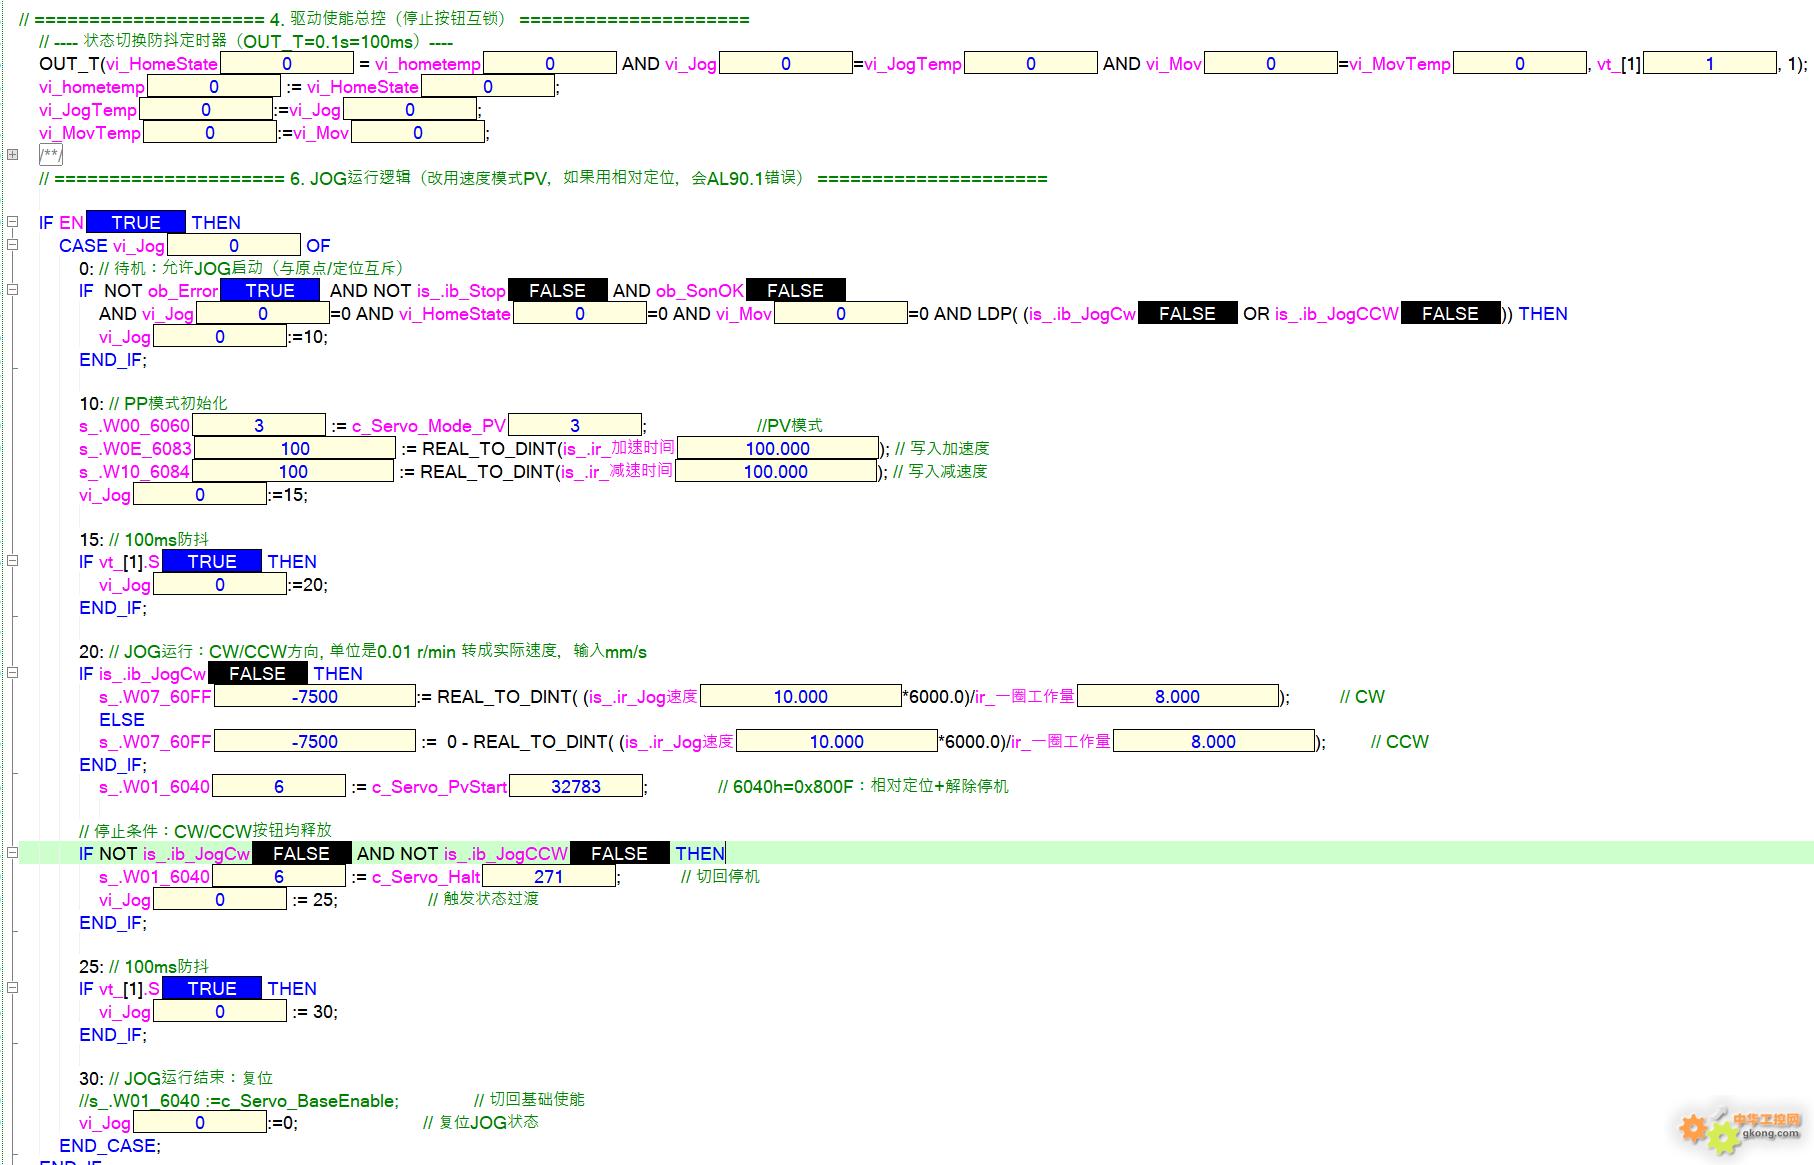The height and width of the screenshot is (1165, 1814).
Task: Place cursor after THEN on highlighted line
Action: 726,853
